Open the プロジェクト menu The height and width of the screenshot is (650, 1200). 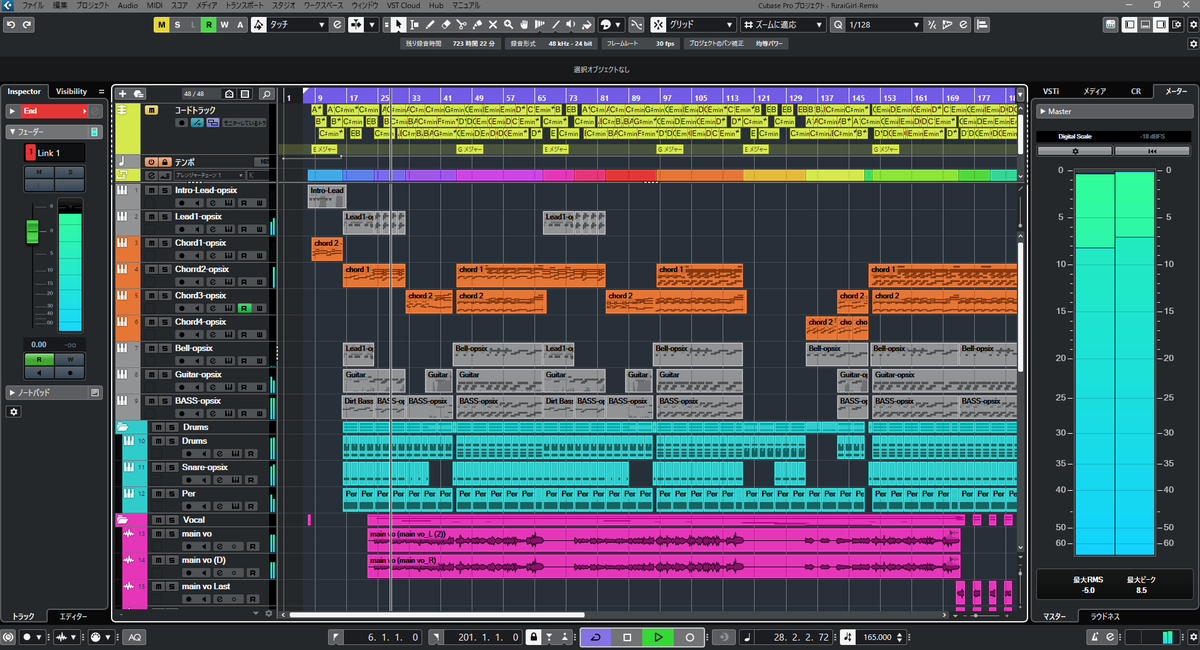[x=93, y=5]
